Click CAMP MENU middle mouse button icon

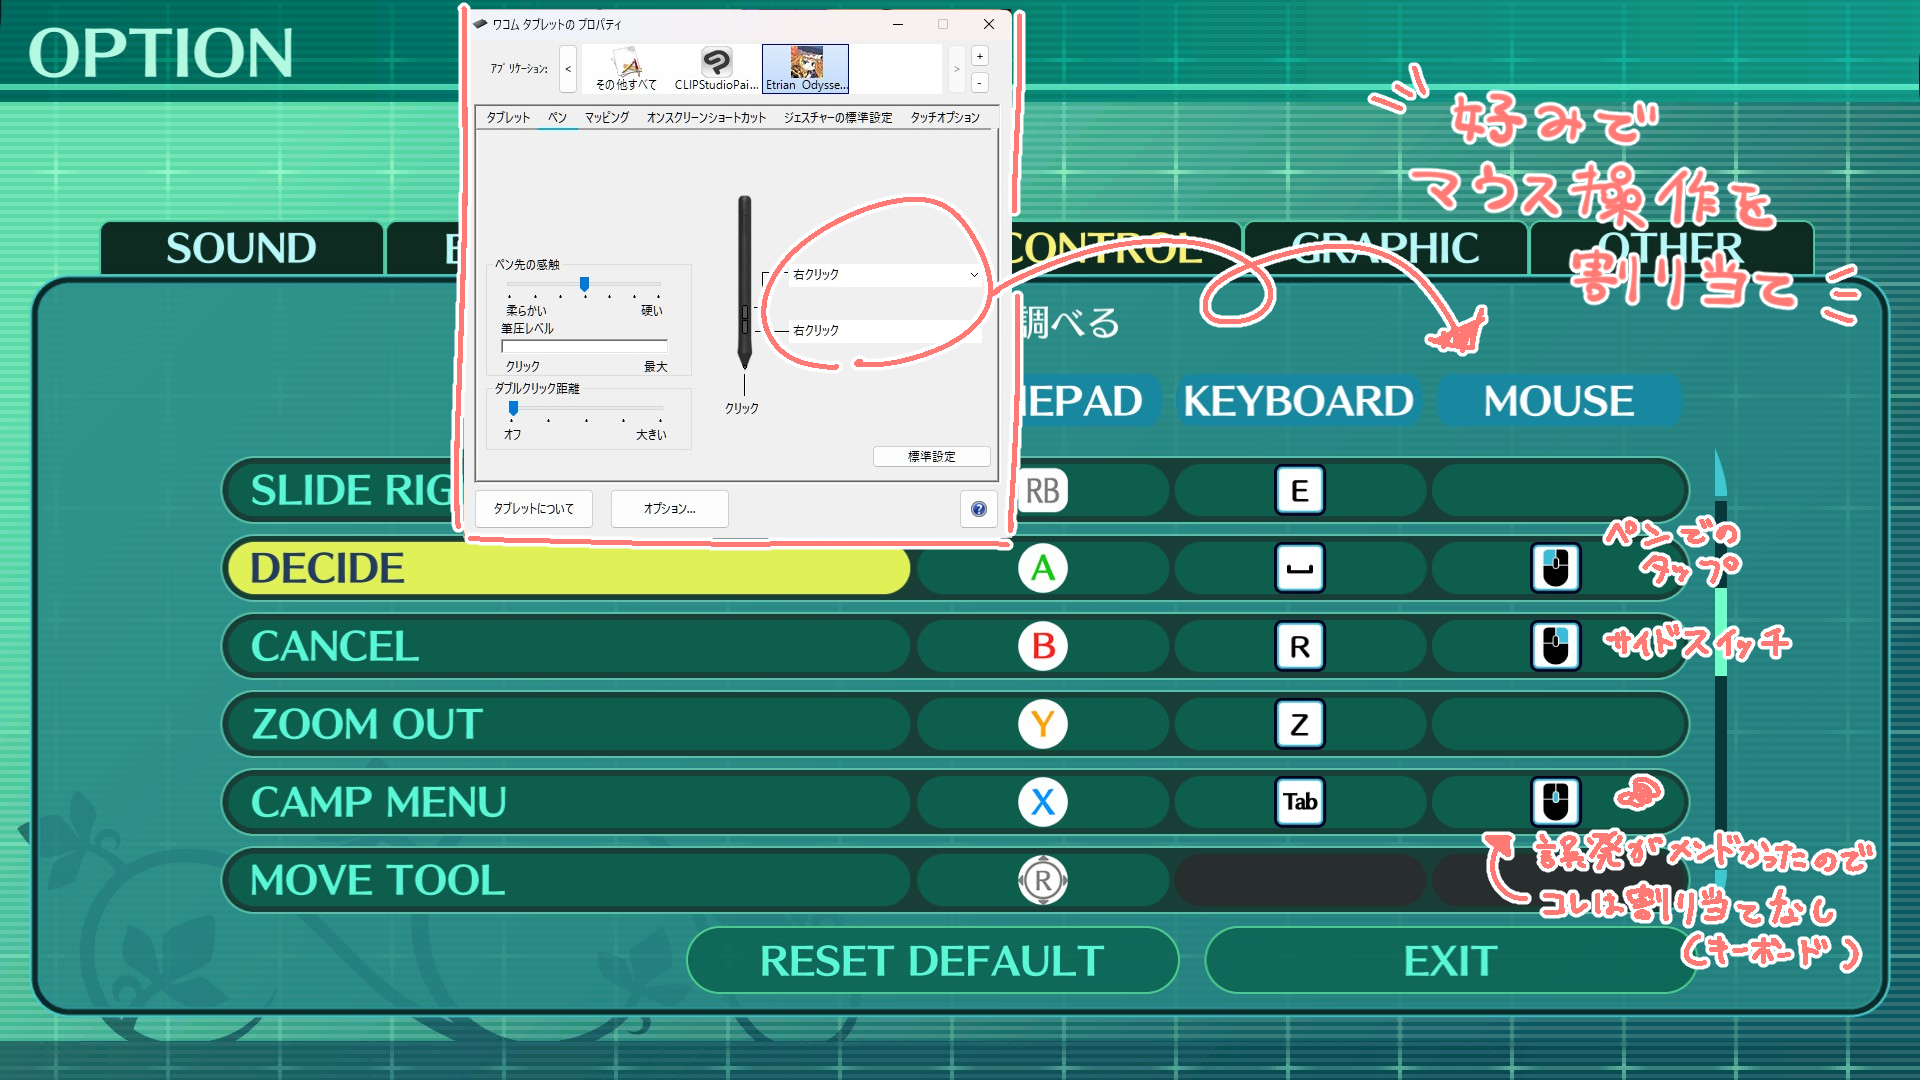[x=1555, y=802]
